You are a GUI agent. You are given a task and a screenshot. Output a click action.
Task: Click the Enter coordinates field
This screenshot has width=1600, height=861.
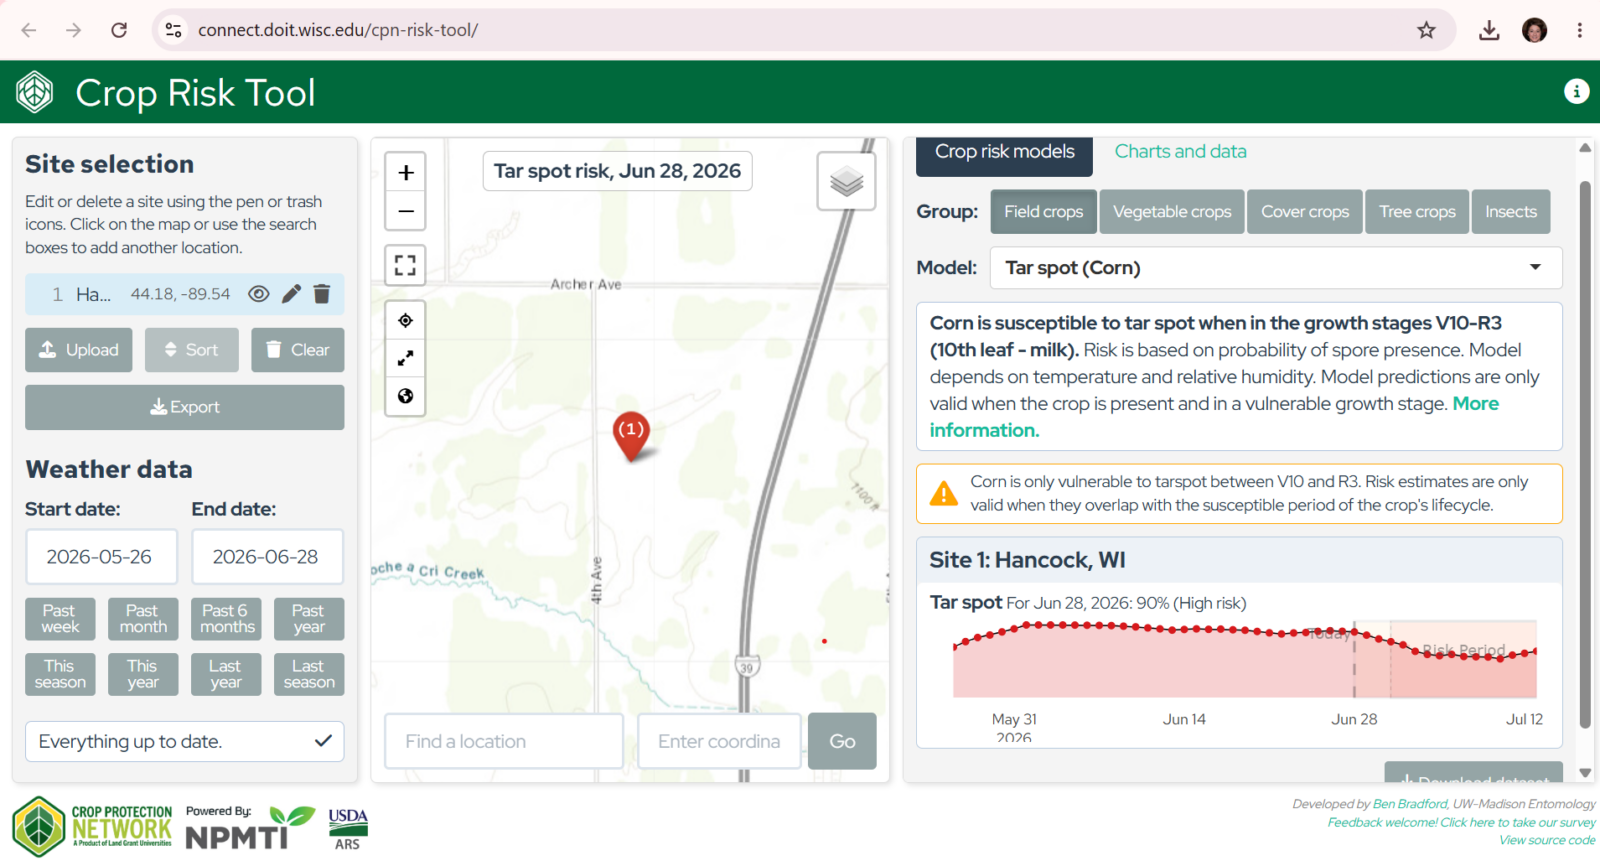[x=719, y=741]
